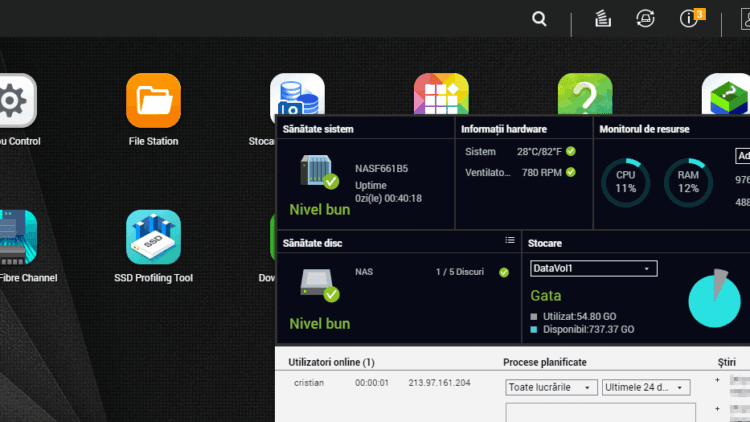This screenshot has height=422, width=750.
Task: Click the disk health list view icon
Action: coord(509,240)
